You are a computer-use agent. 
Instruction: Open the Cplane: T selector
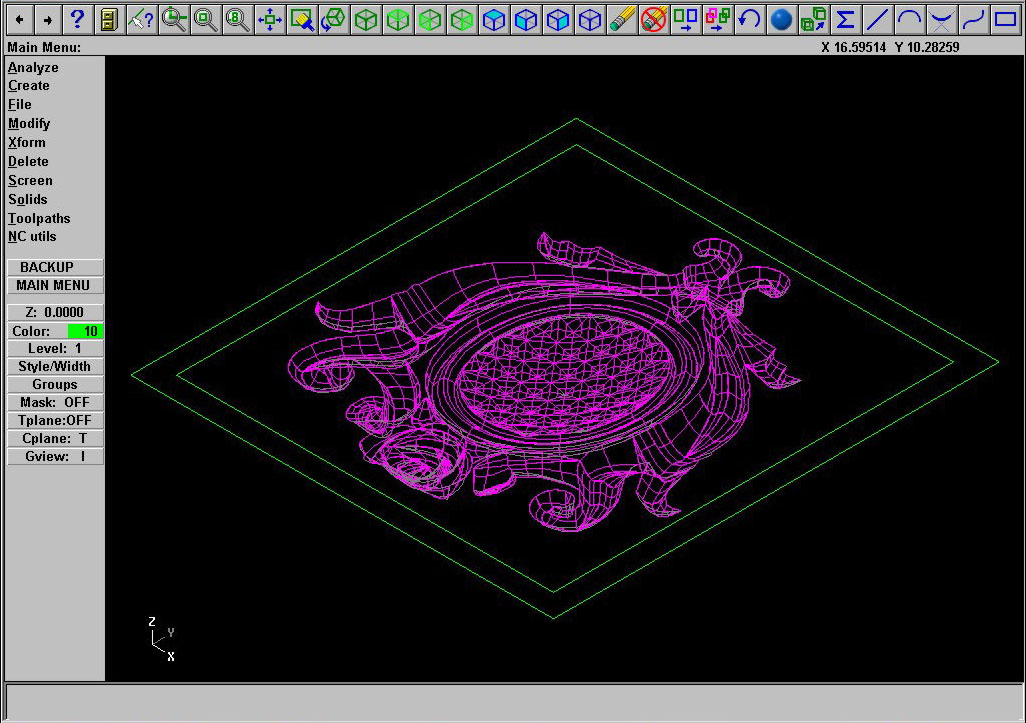[55, 439]
